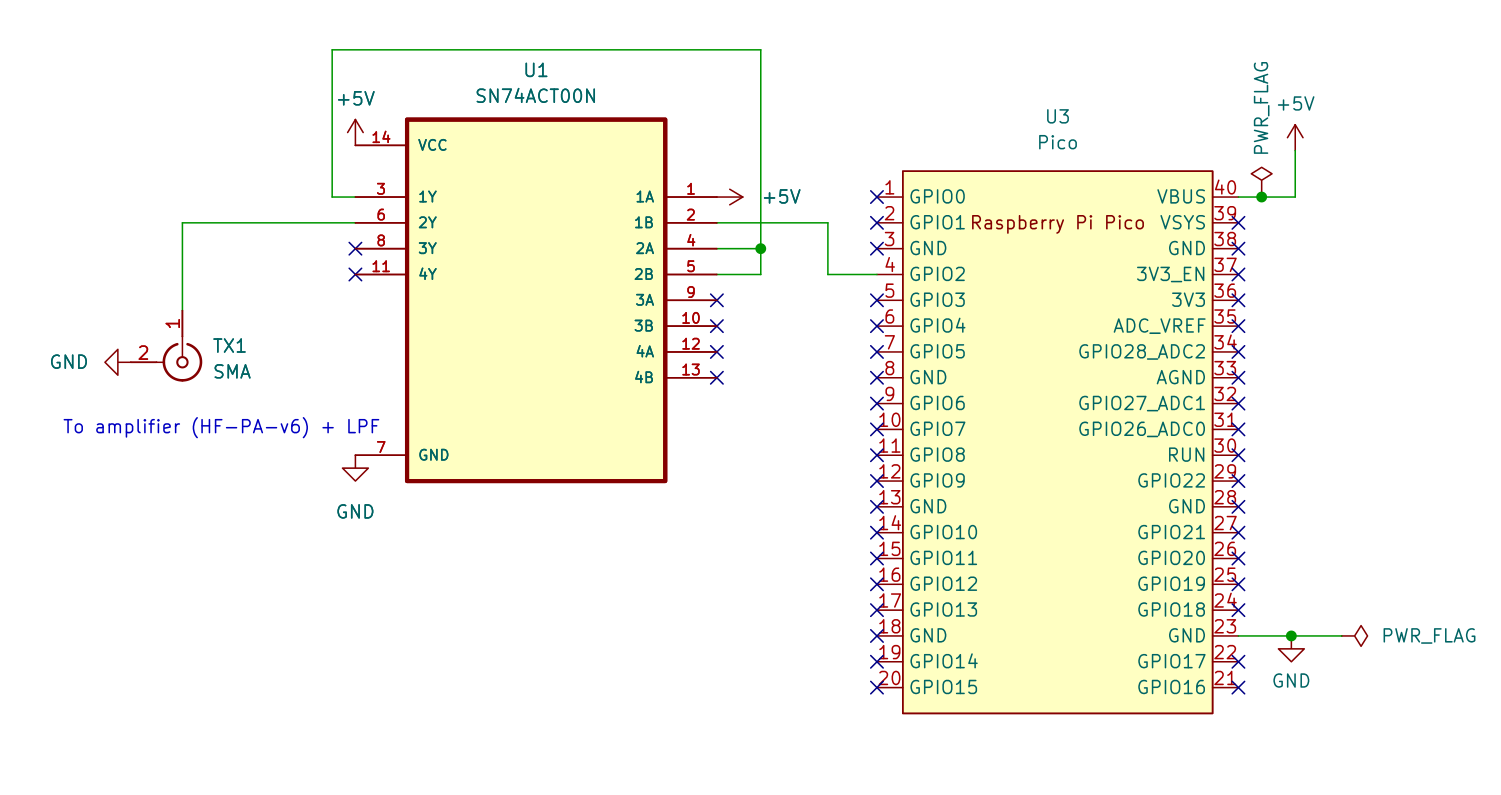Click the U1 reference designator label

536,71
